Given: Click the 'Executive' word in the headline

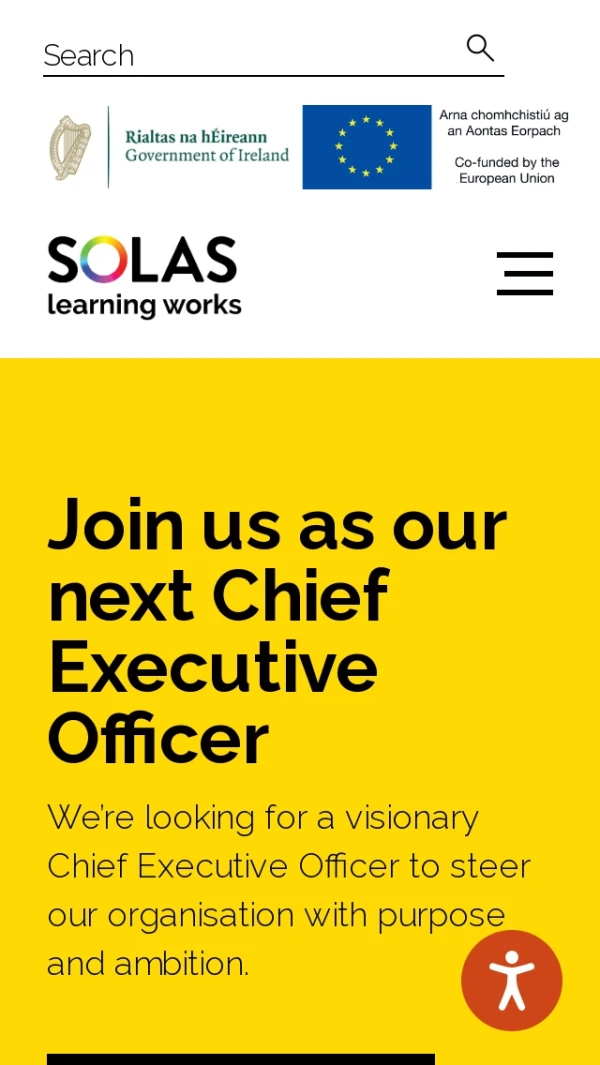Looking at the screenshot, I should (213, 668).
